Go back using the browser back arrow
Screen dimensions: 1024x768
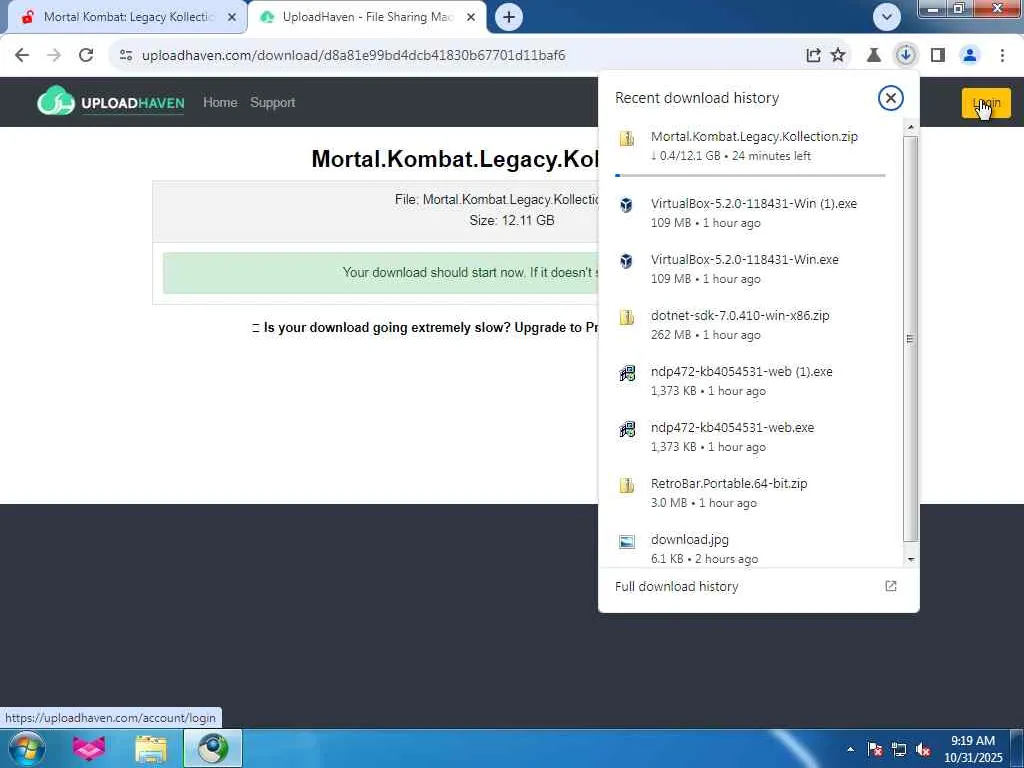(x=22, y=55)
